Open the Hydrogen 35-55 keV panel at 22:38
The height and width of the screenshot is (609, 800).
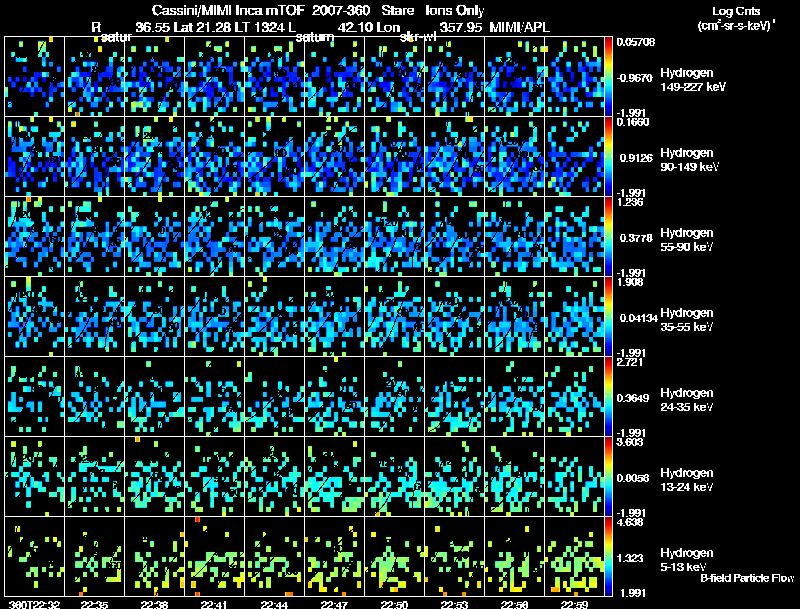click(x=155, y=316)
